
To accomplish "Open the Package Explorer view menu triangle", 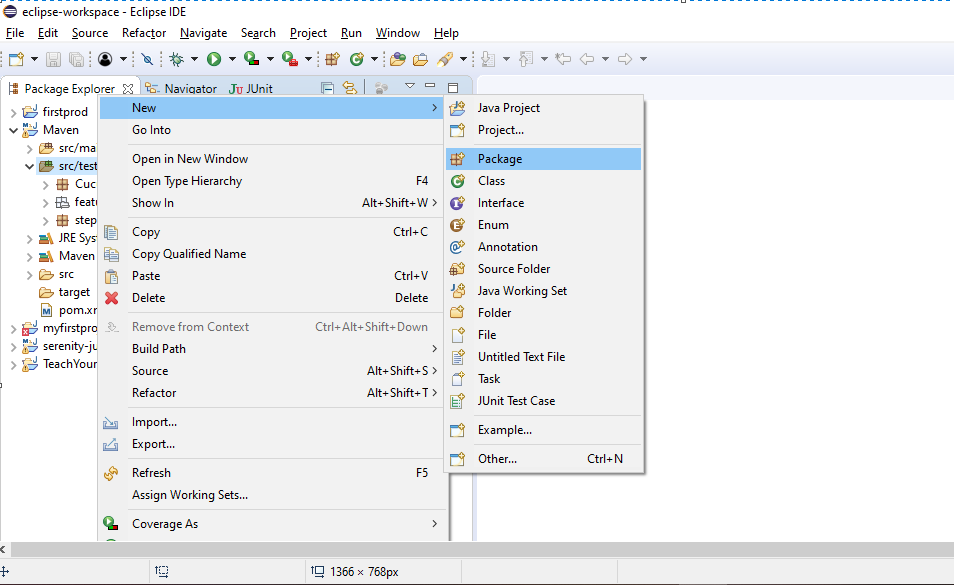I will click(x=409, y=88).
